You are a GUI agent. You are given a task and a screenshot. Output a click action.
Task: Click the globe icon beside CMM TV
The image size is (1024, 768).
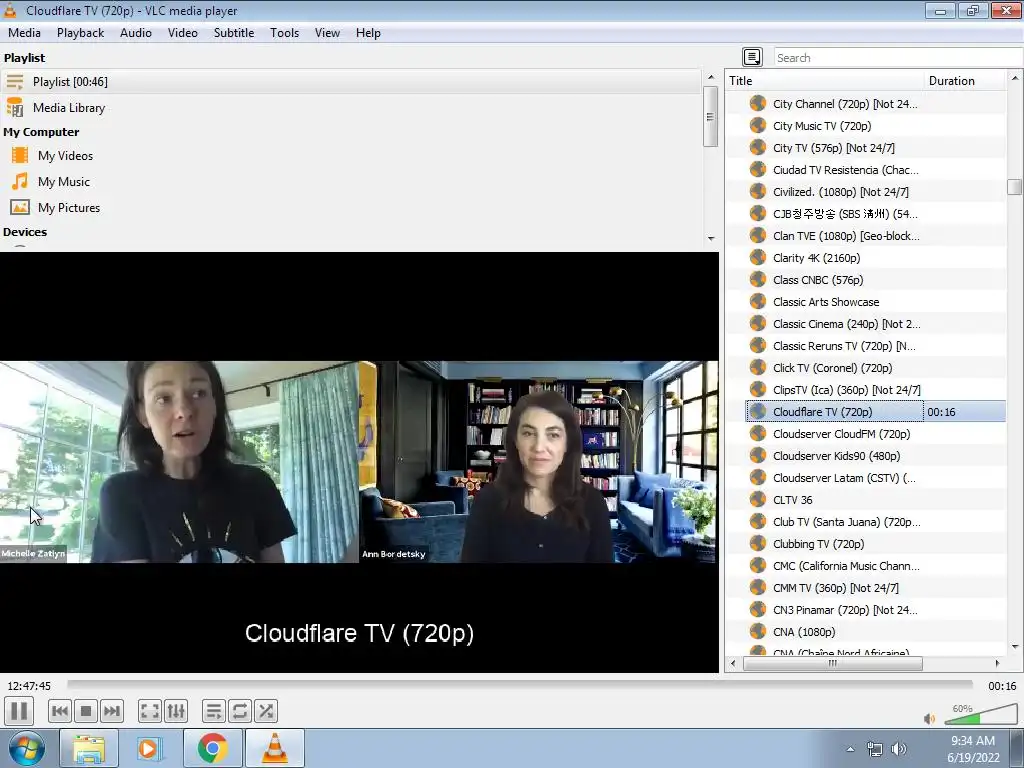[758, 587]
